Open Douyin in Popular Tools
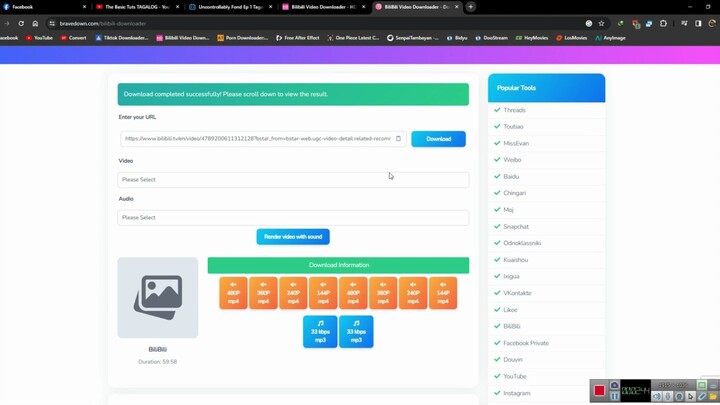This screenshot has height=405, width=720. pyautogui.click(x=513, y=360)
